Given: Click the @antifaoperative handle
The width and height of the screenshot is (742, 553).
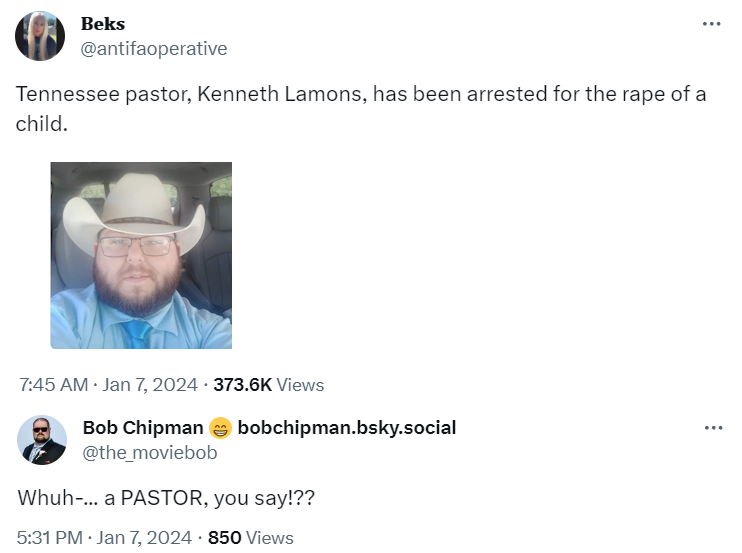Looking at the screenshot, I should coord(154,48).
